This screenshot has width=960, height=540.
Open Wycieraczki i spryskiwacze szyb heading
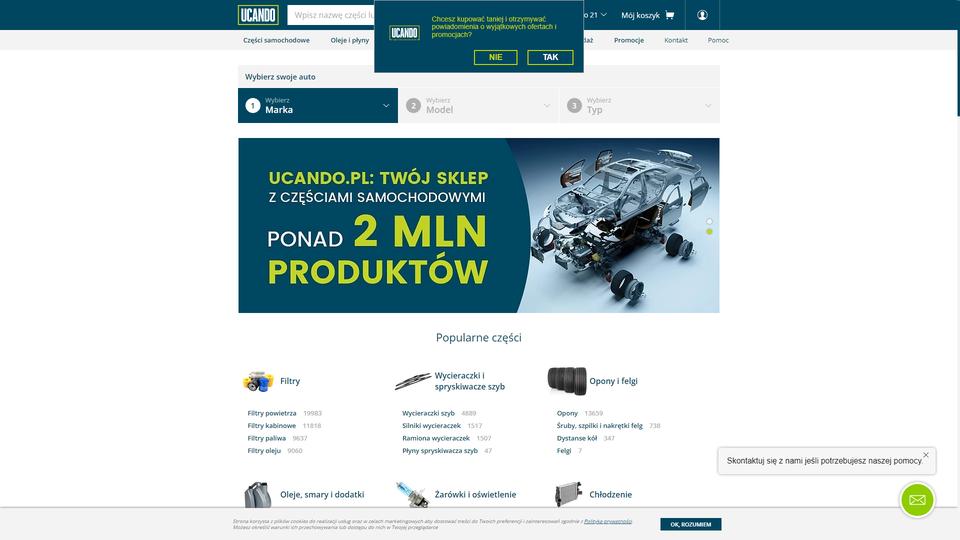tap(470, 381)
